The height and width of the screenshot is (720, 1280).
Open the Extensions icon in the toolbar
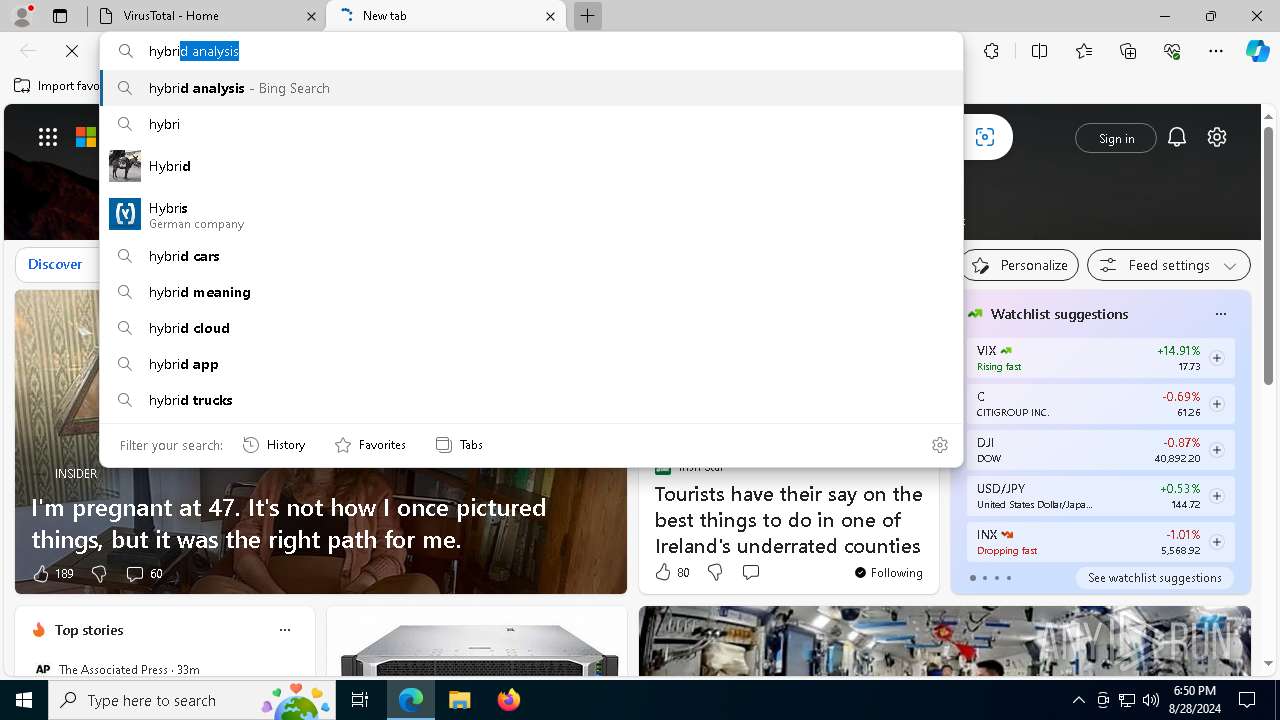991,51
